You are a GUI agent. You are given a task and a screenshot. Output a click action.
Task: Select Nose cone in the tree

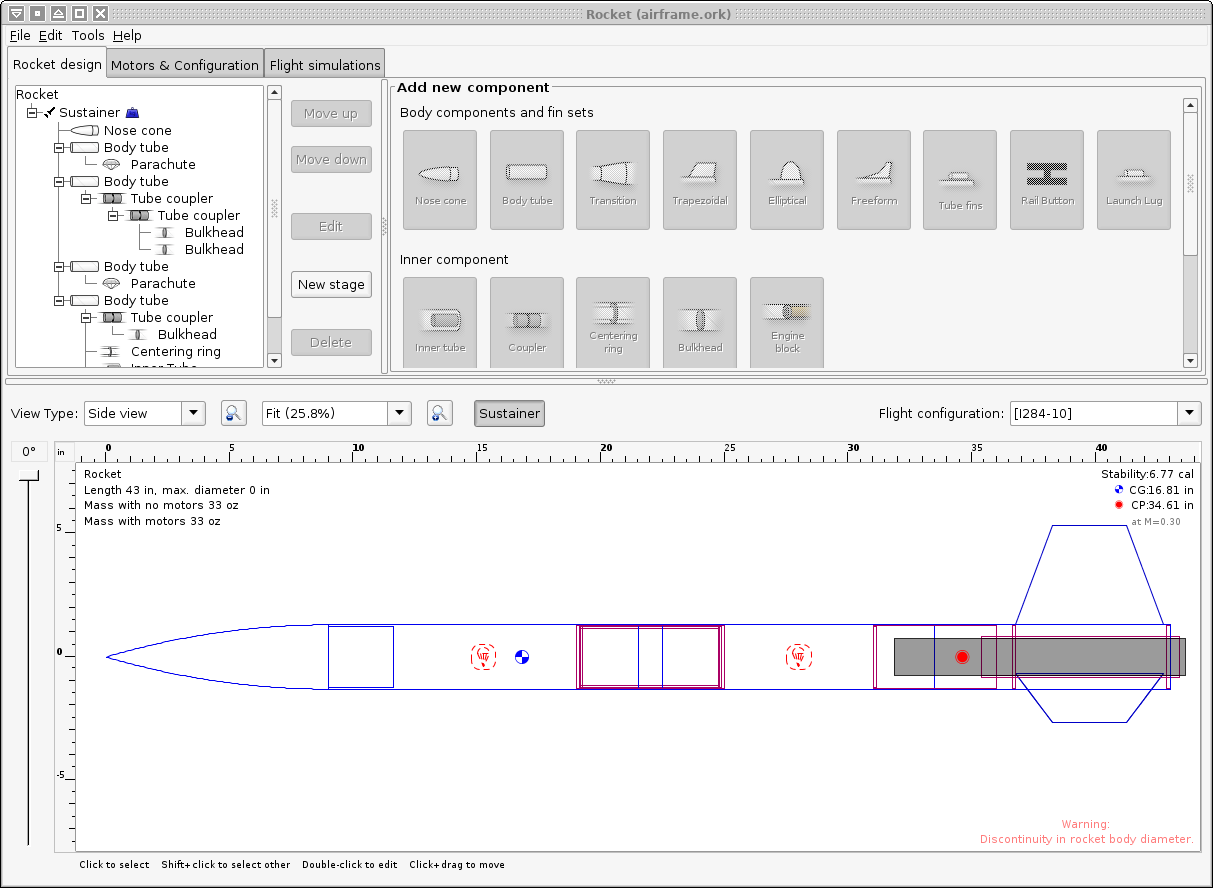(138, 130)
